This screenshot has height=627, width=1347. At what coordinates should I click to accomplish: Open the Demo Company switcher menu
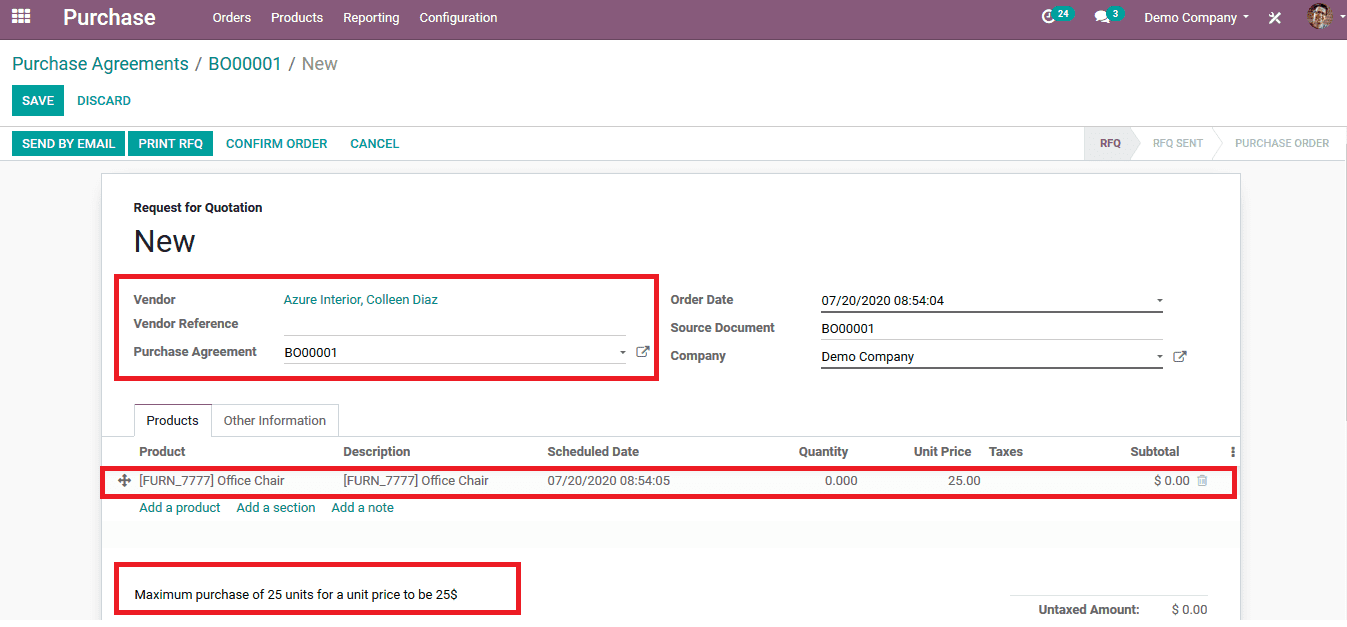click(1196, 18)
